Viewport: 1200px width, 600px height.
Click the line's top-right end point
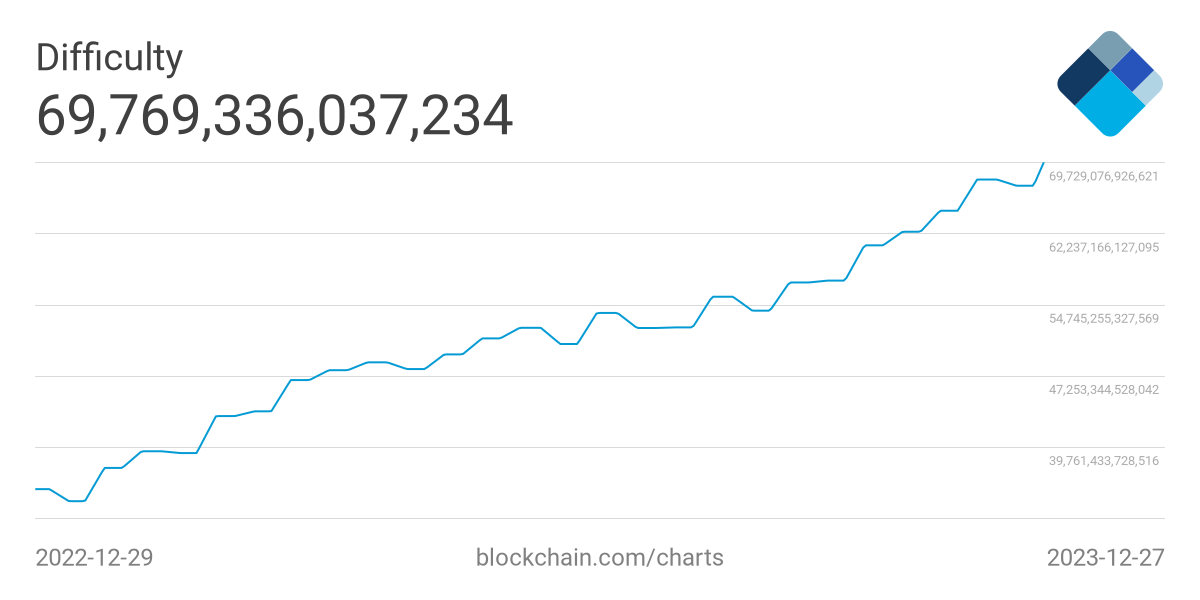(x=1043, y=162)
